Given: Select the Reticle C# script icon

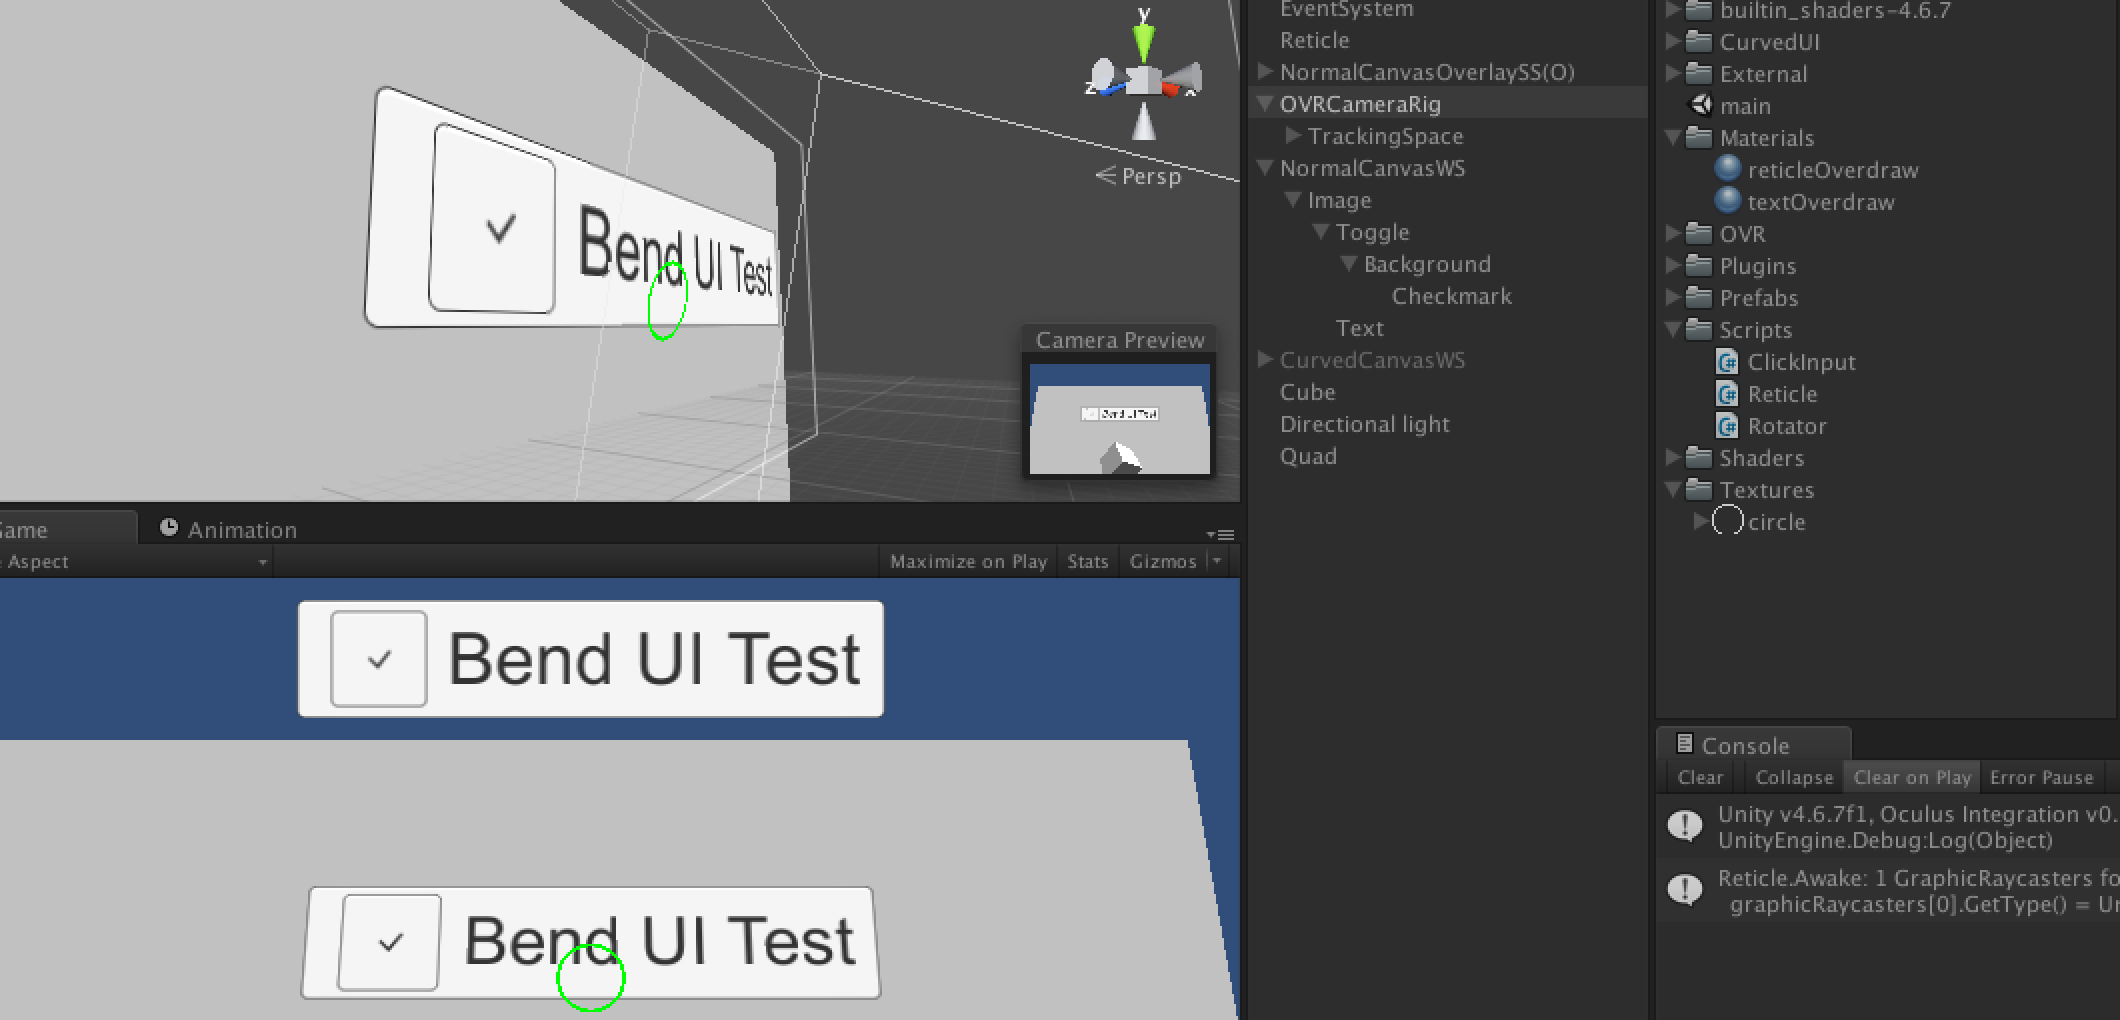Looking at the screenshot, I should [x=1727, y=393].
